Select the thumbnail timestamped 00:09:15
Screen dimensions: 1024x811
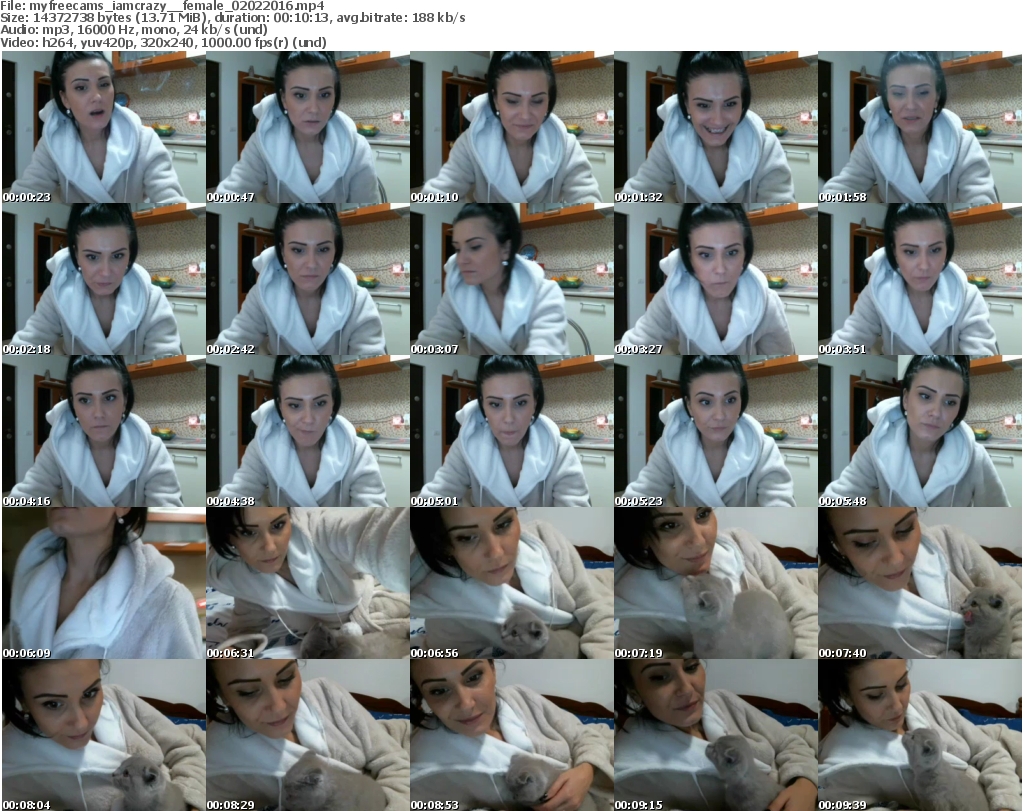click(x=716, y=735)
